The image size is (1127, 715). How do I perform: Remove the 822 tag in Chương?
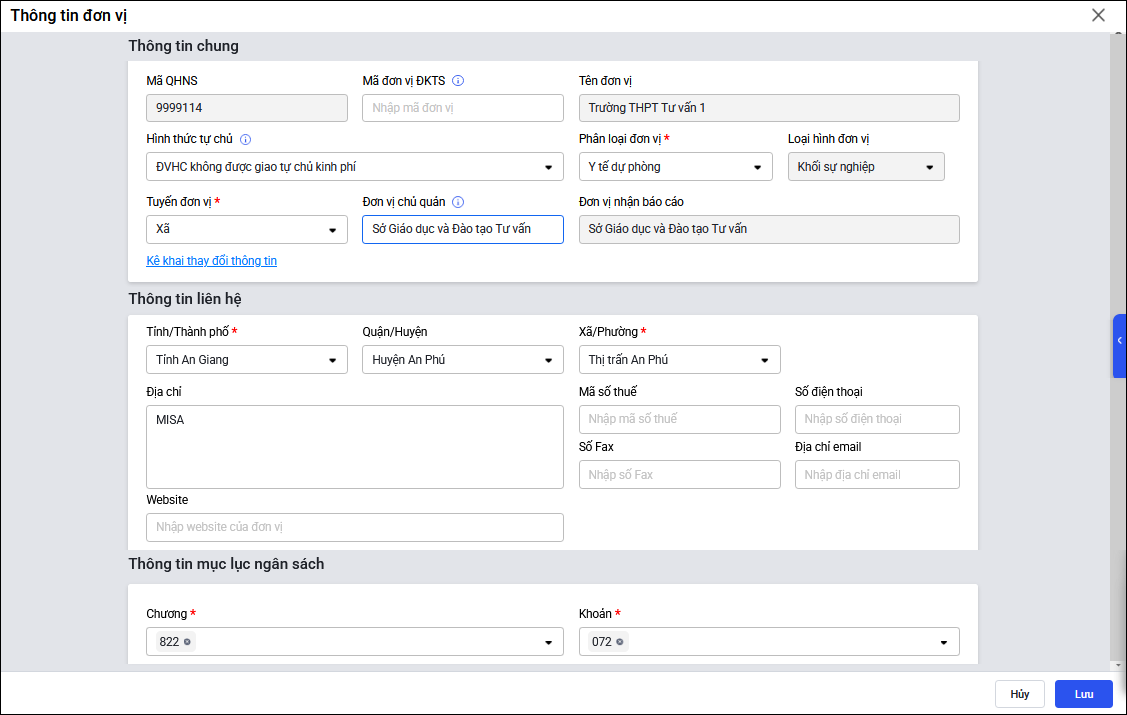188,642
